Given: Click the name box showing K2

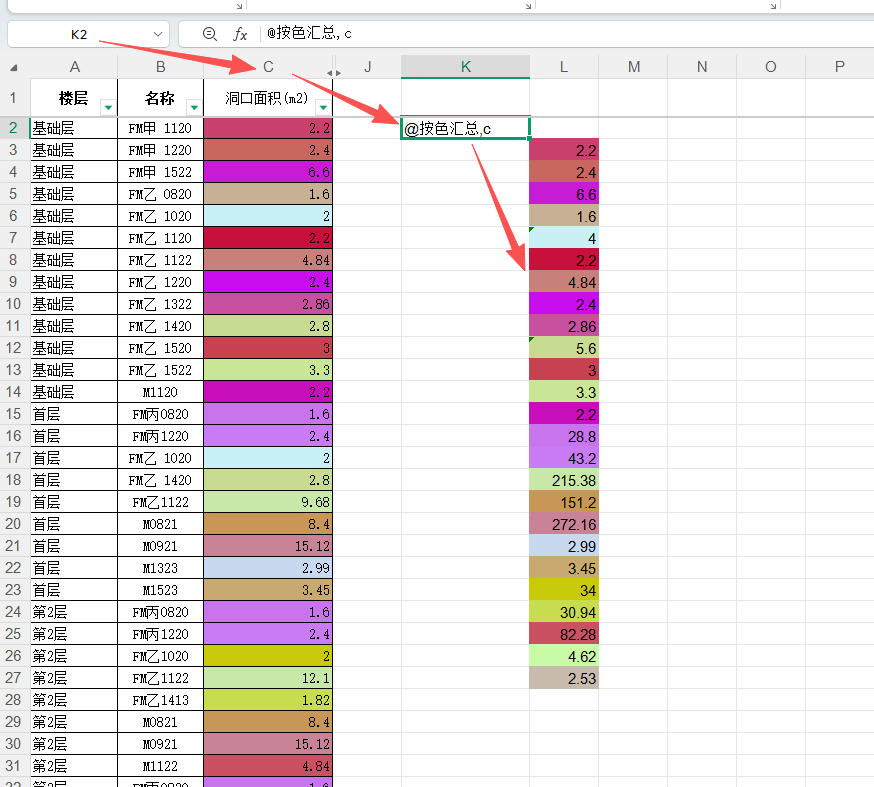Looking at the screenshot, I should (x=80, y=34).
